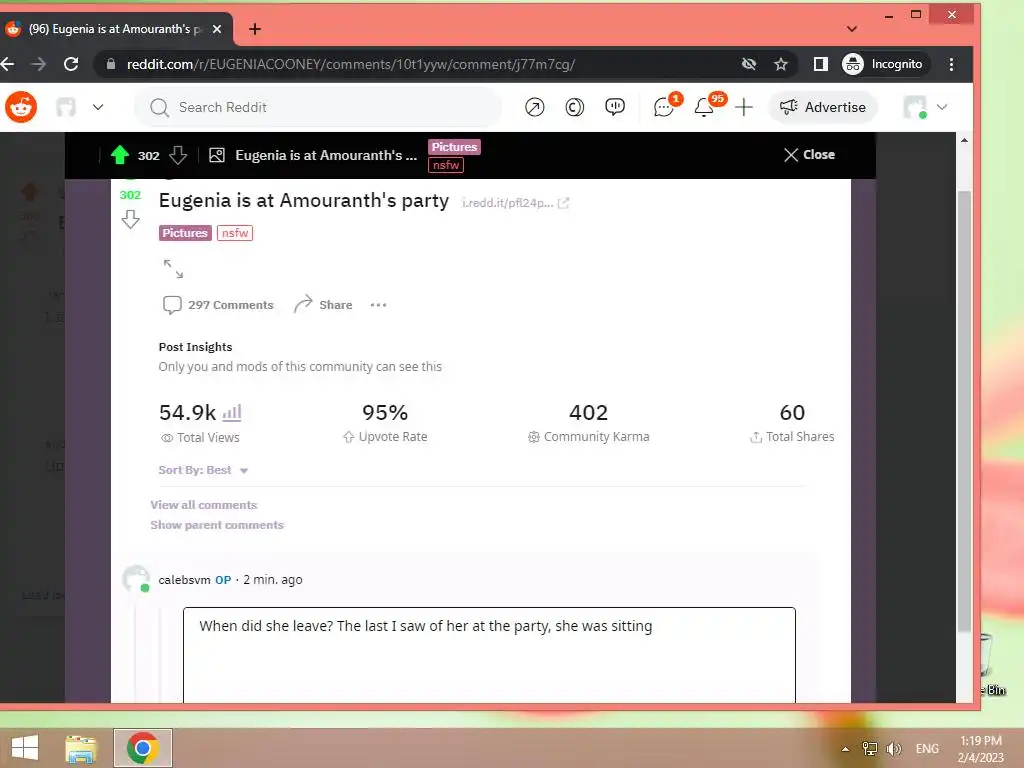Open the Windows Start button
This screenshot has height=768, width=1024.
[25, 748]
